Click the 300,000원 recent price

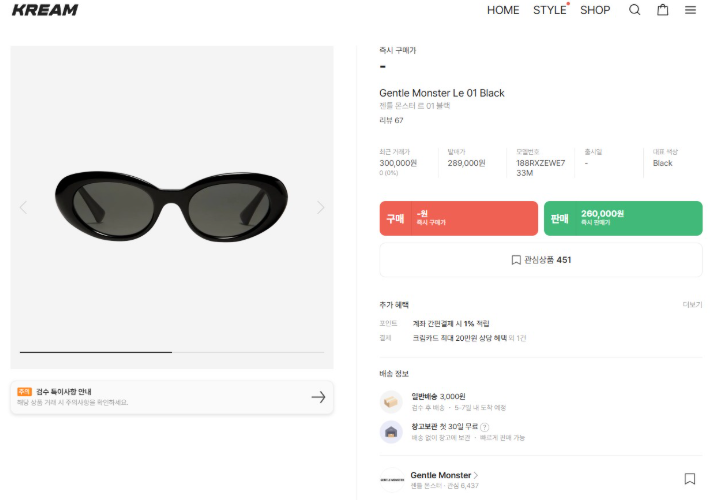click(398, 163)
